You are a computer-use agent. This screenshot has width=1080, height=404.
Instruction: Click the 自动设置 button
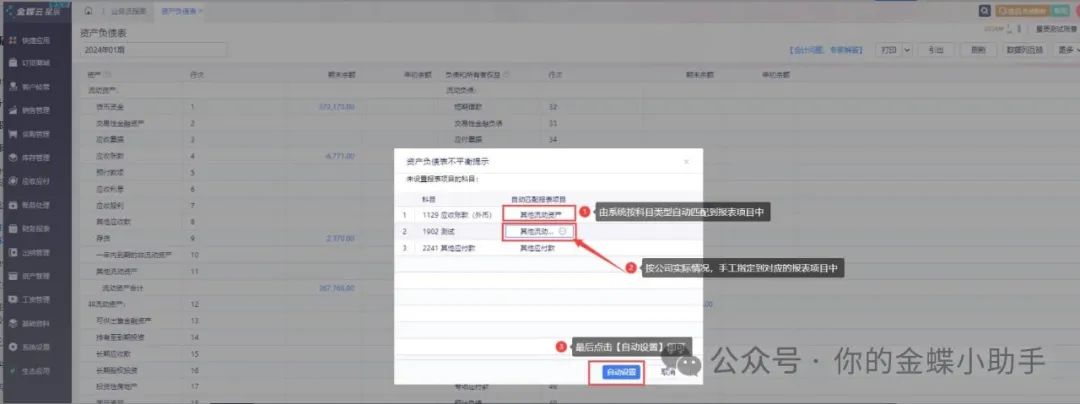[x=622, y=372]
